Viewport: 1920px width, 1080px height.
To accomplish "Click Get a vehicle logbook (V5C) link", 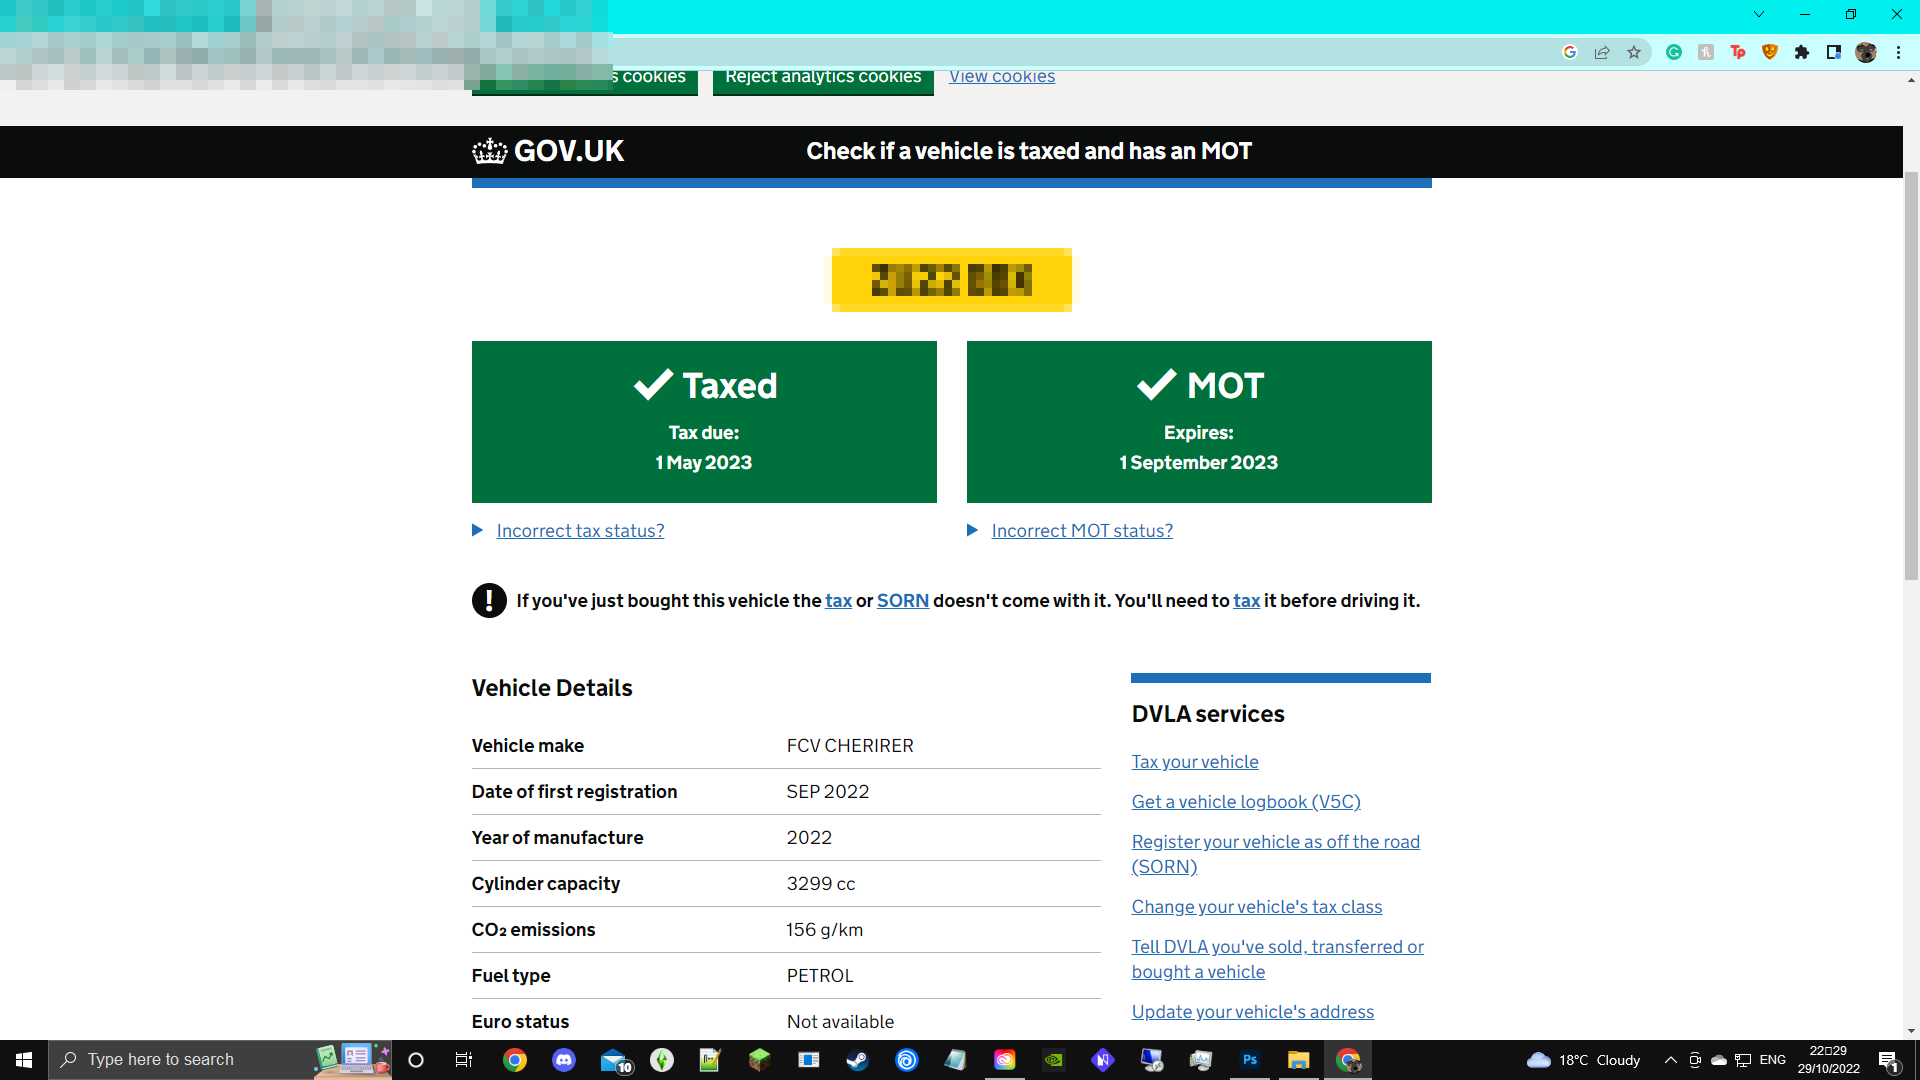I will point(1246,802).
